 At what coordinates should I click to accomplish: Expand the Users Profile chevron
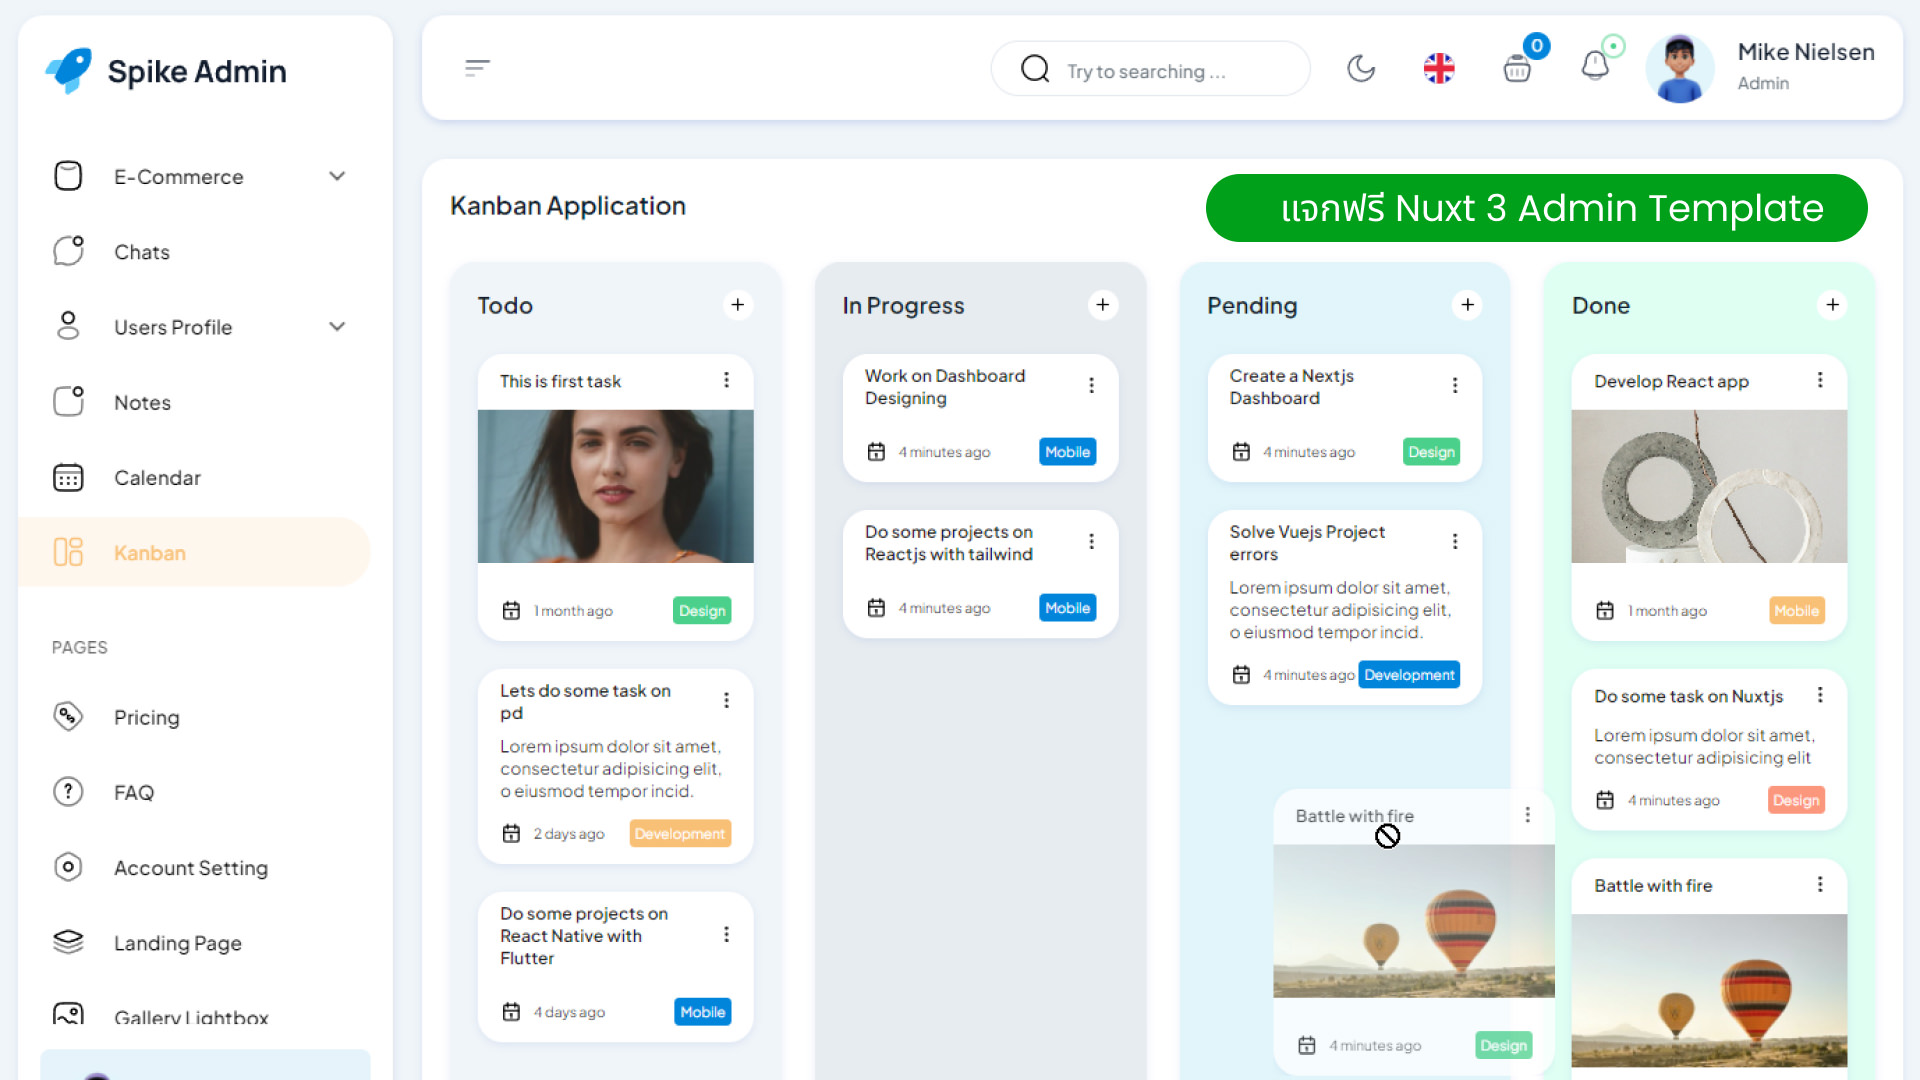[x=337, y=326]
